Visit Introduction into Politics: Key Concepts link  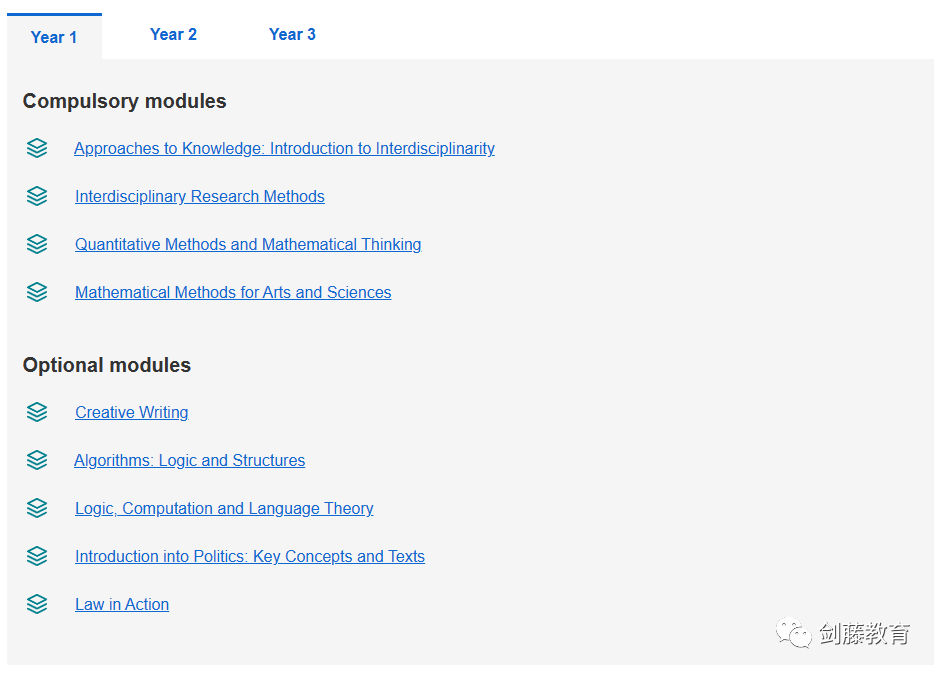click(250, 556)
